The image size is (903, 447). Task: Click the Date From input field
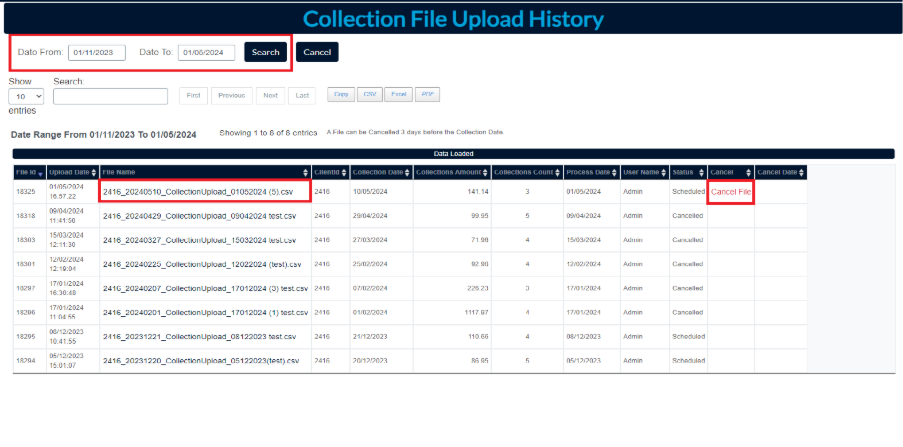point(98,52)
